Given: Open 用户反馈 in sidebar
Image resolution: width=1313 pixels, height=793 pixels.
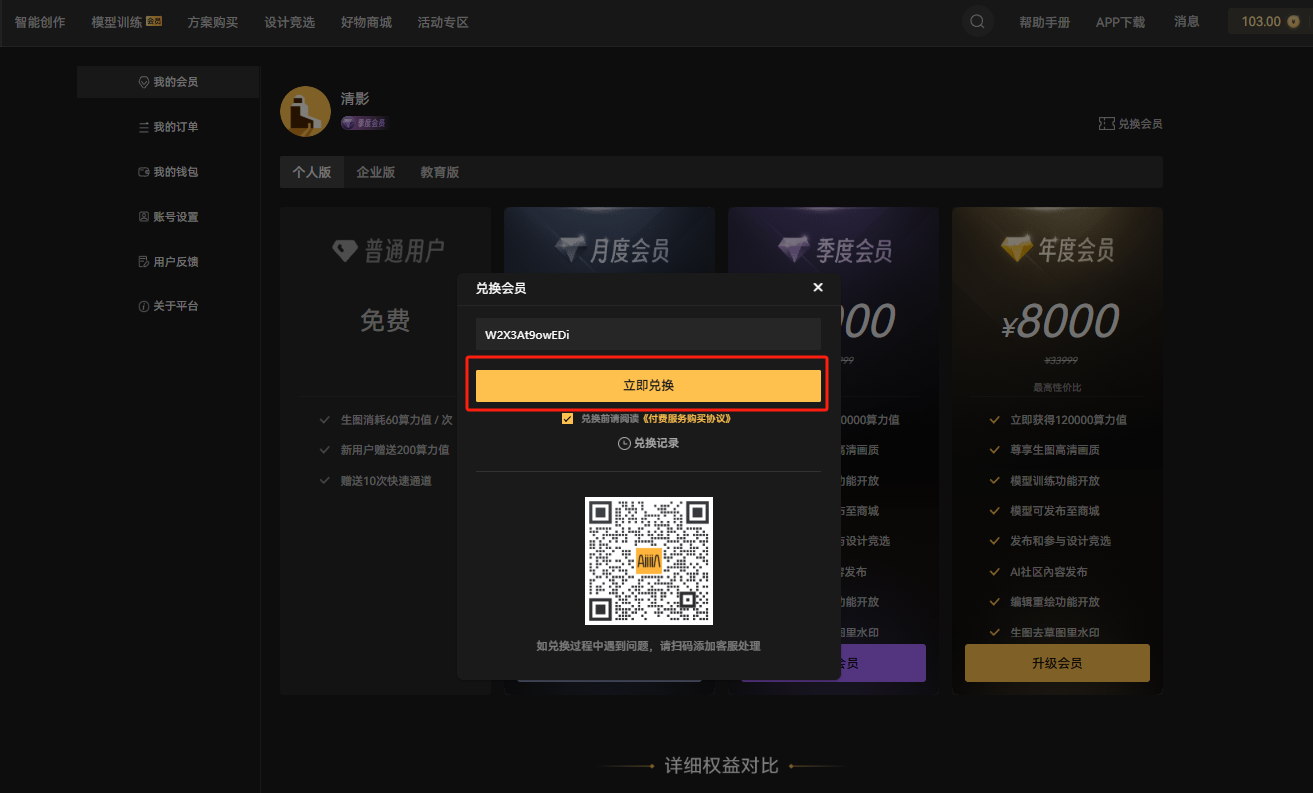Looking at the screenshot, I should coord(168,262).
